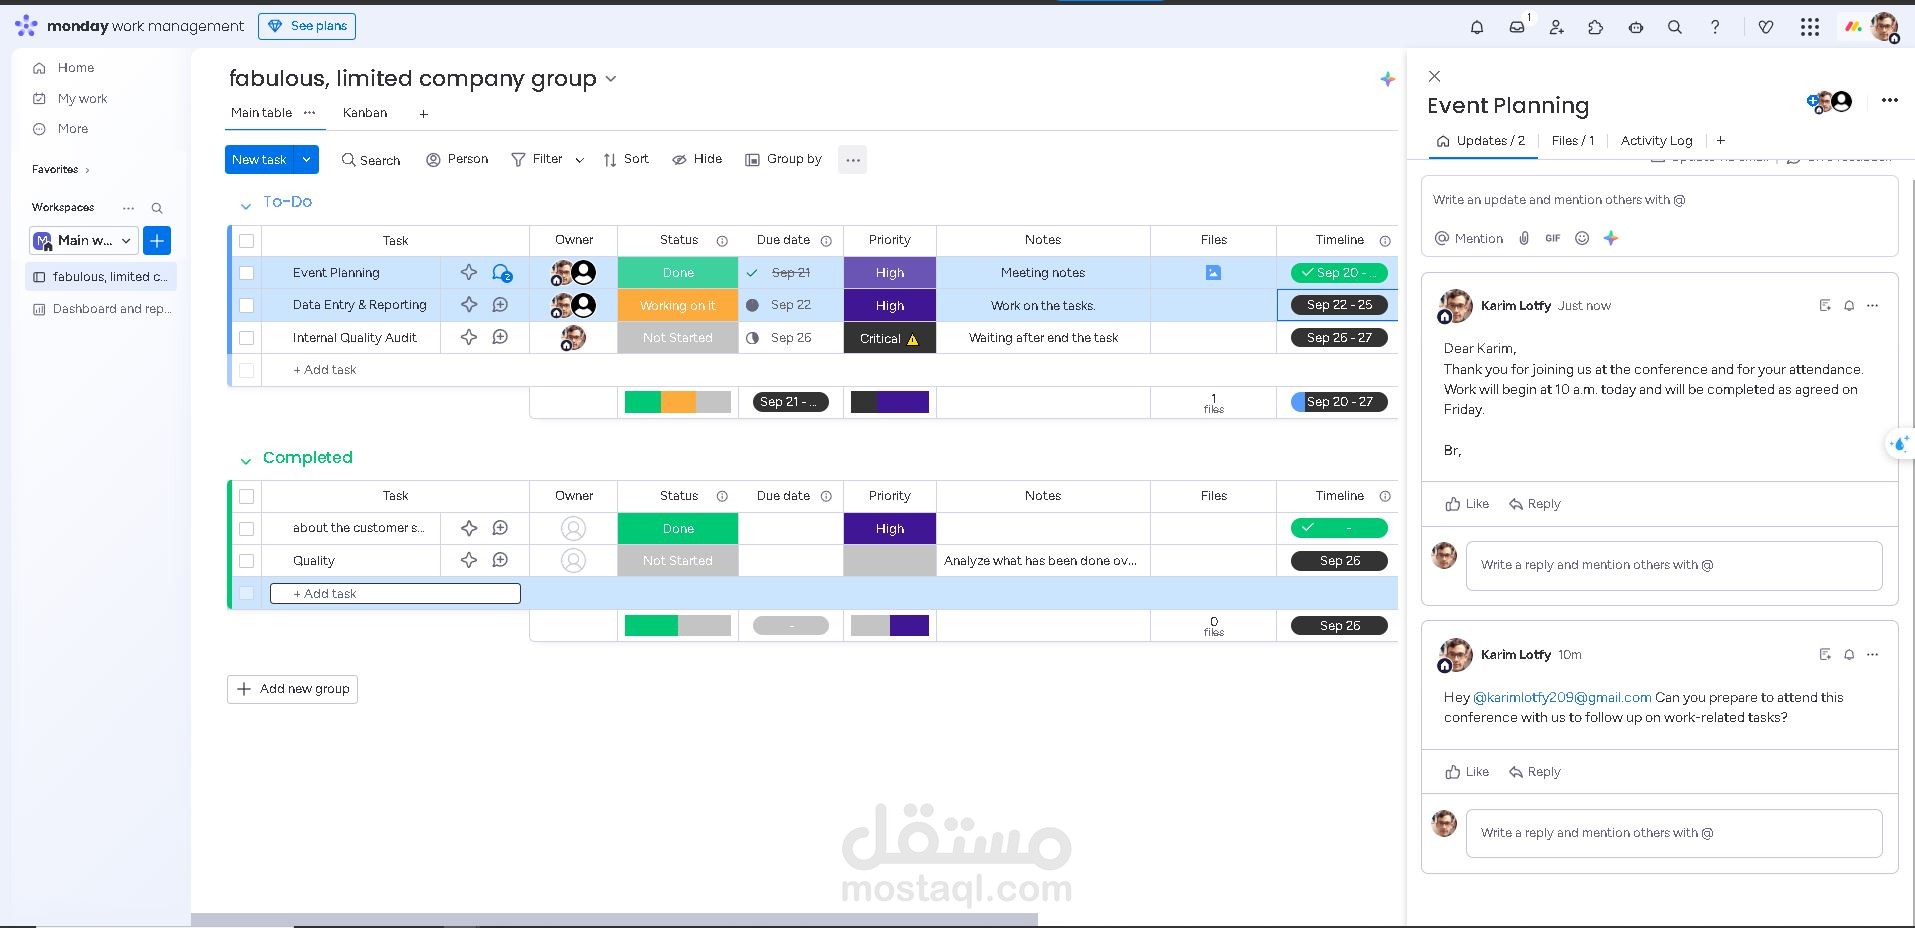Change Working on it status cell
This screenshot has width=1915, height=928.
678,305
